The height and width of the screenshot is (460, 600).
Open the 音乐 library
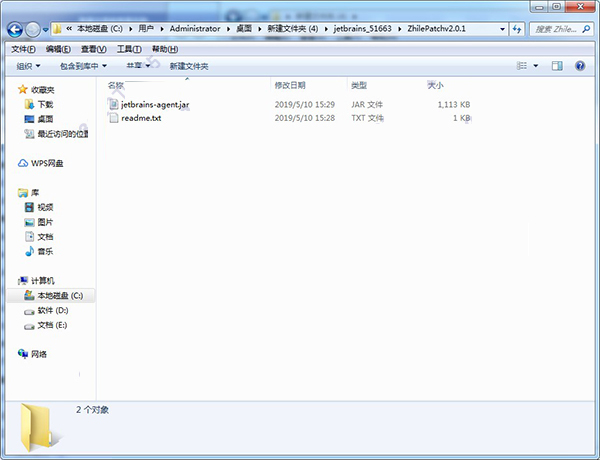click(x=39, y=251)
